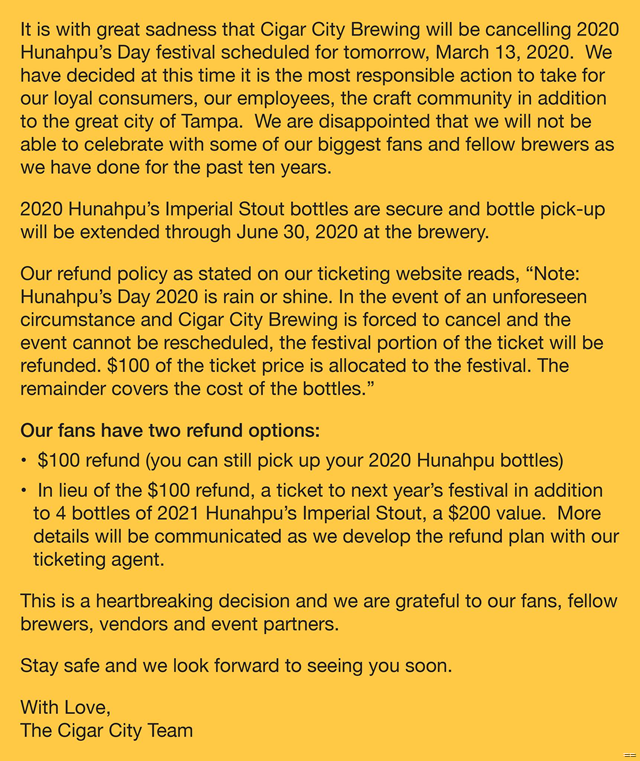The height and width of the screenshot is (761, 640).
Task: Click "remainder covers the cost of the bottles"
Action: [195, 389]
